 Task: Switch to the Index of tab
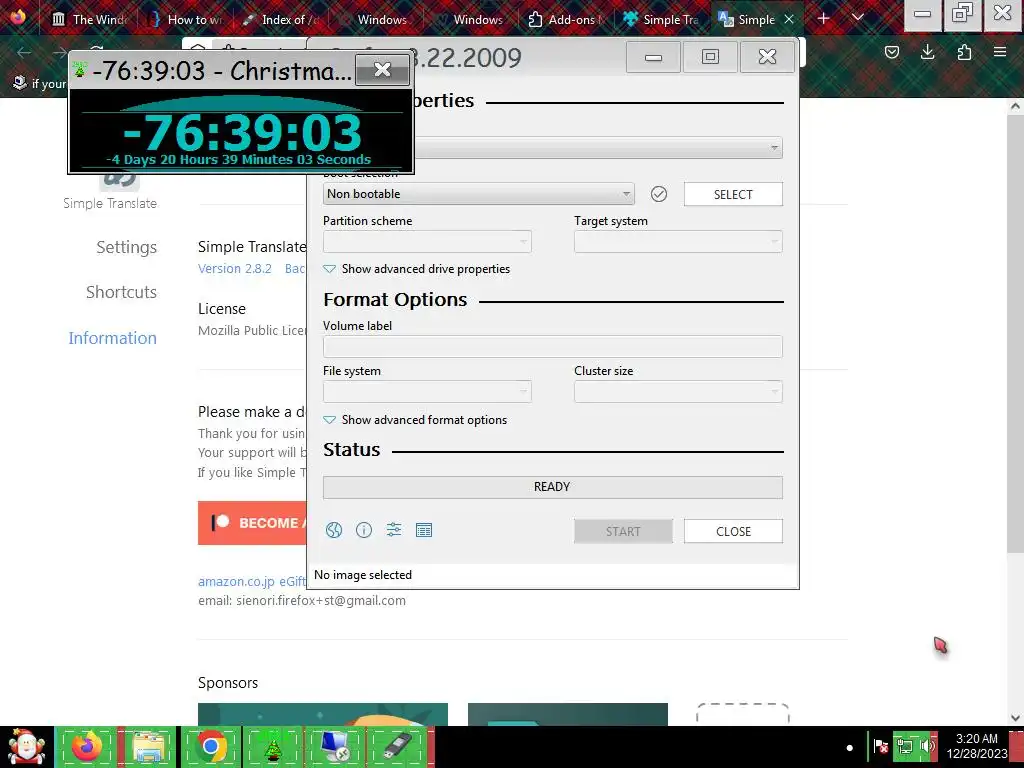coord(281,20)
